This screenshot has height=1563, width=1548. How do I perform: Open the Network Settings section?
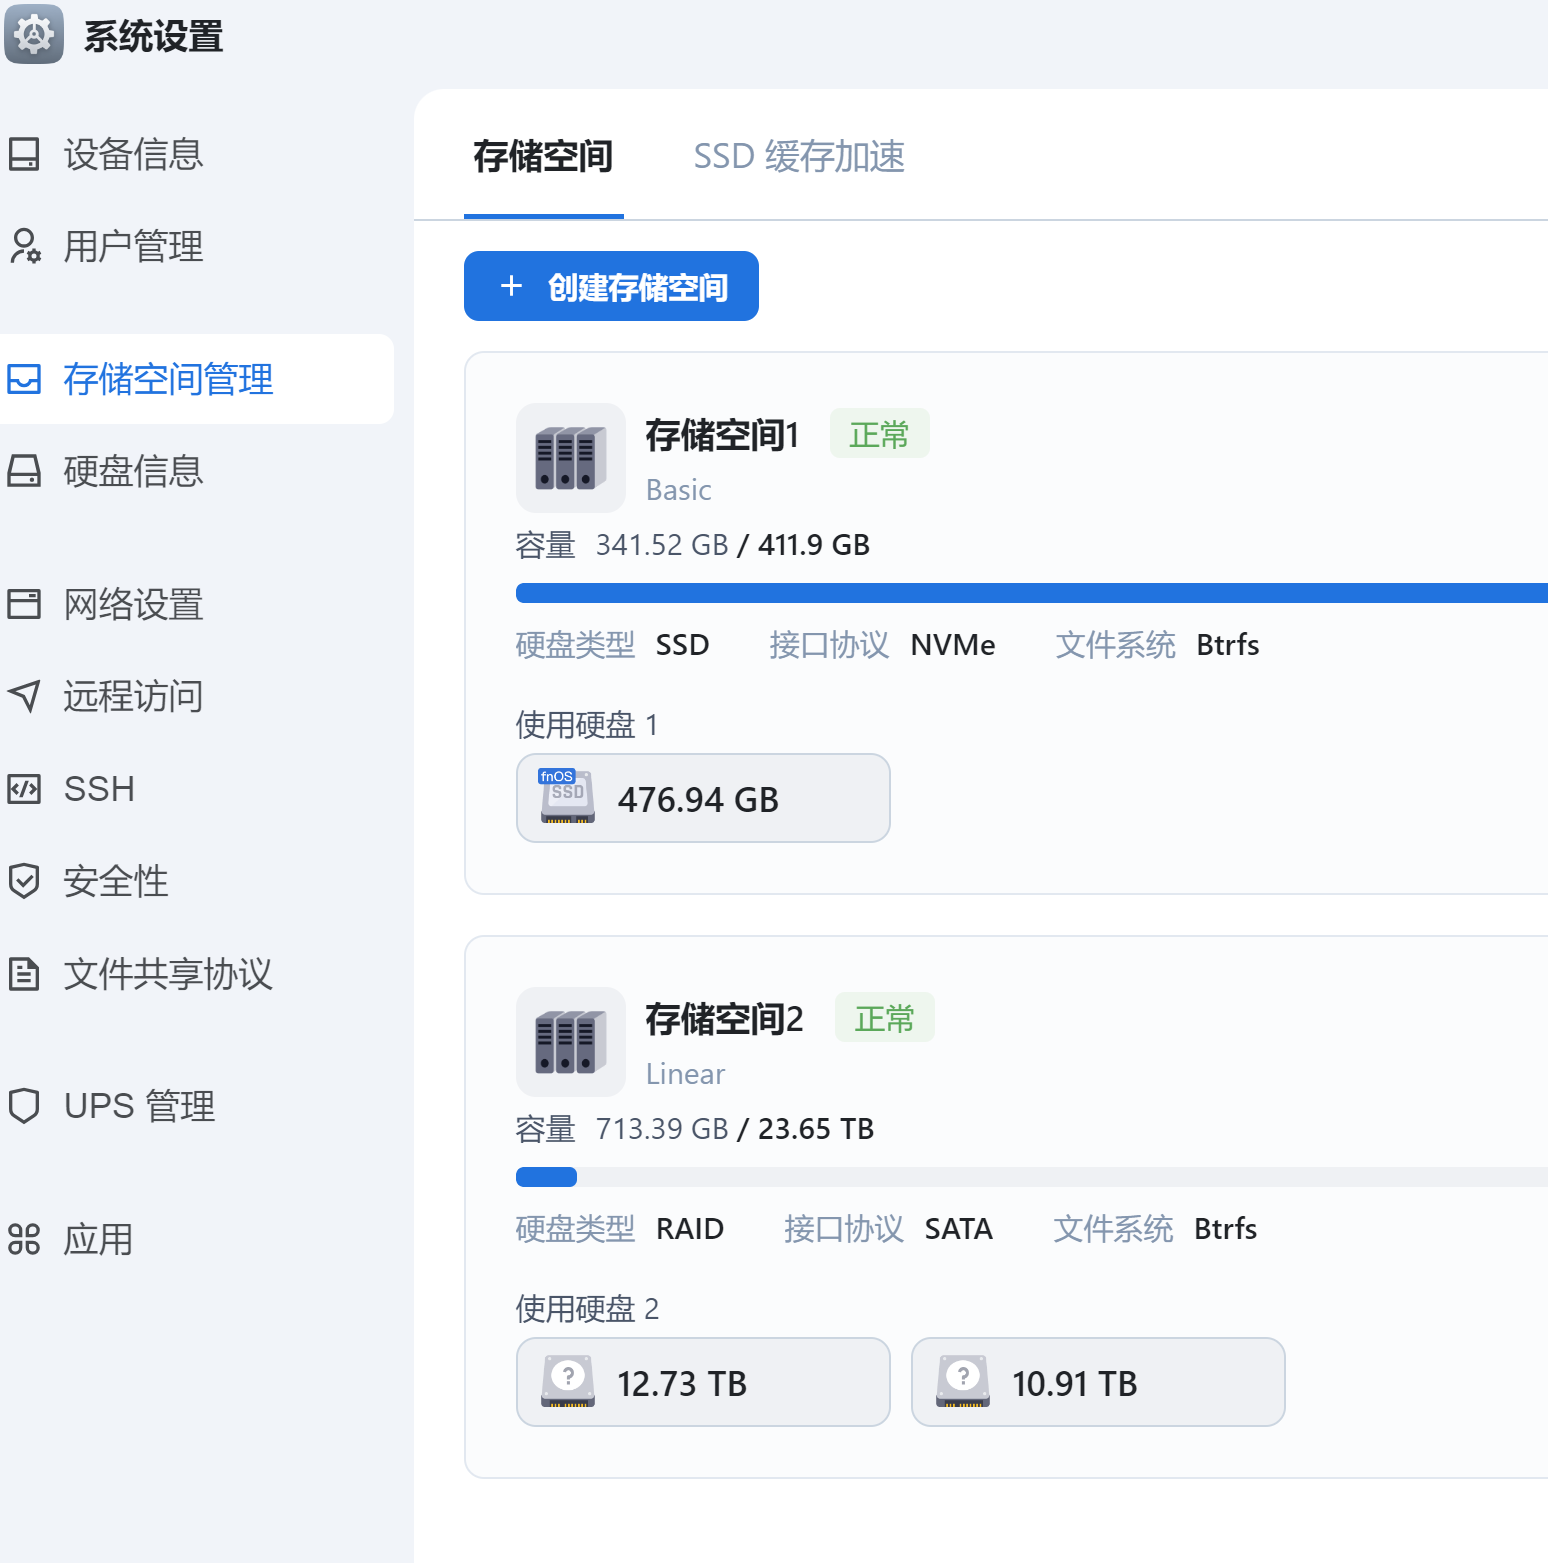(x=133, y=605)
